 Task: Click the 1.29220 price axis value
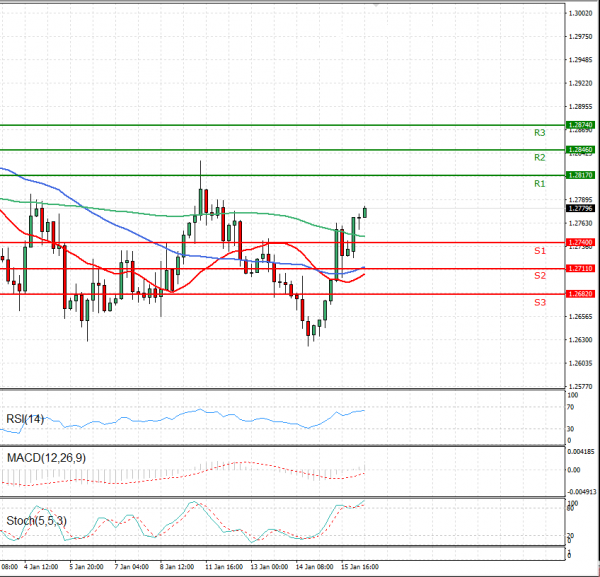click(580, 83)
